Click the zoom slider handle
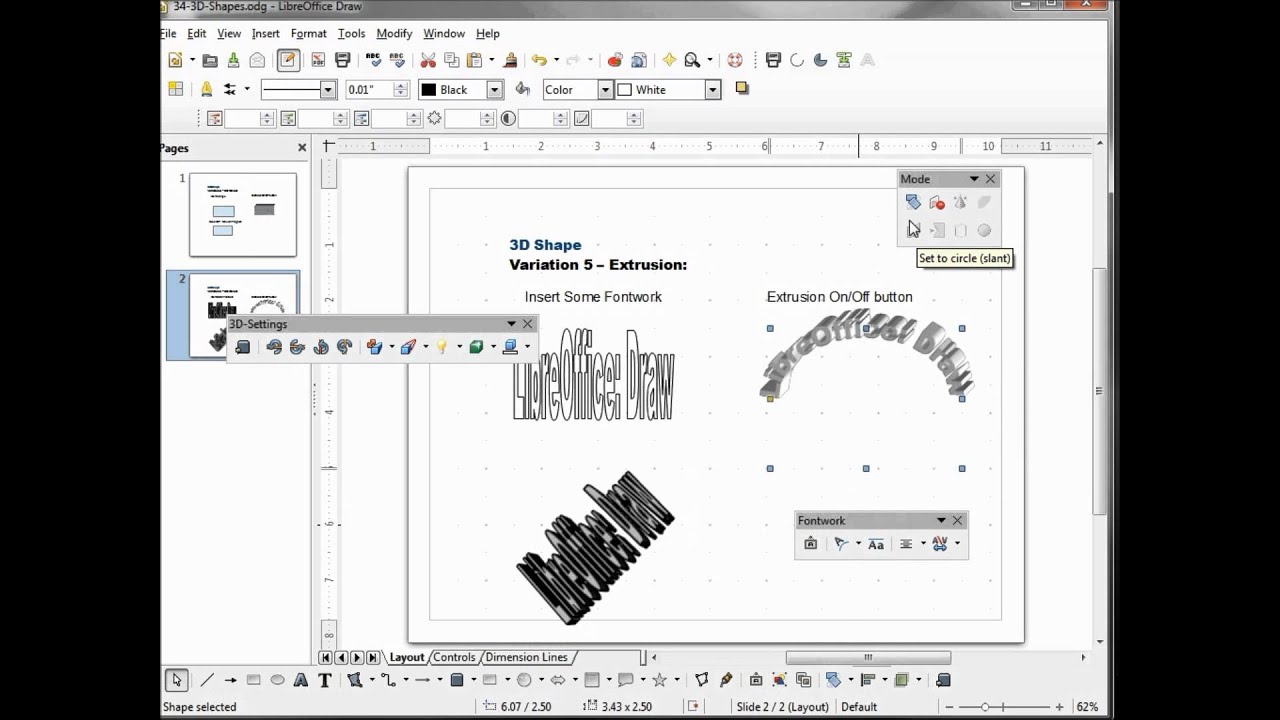 pos(986,707)
